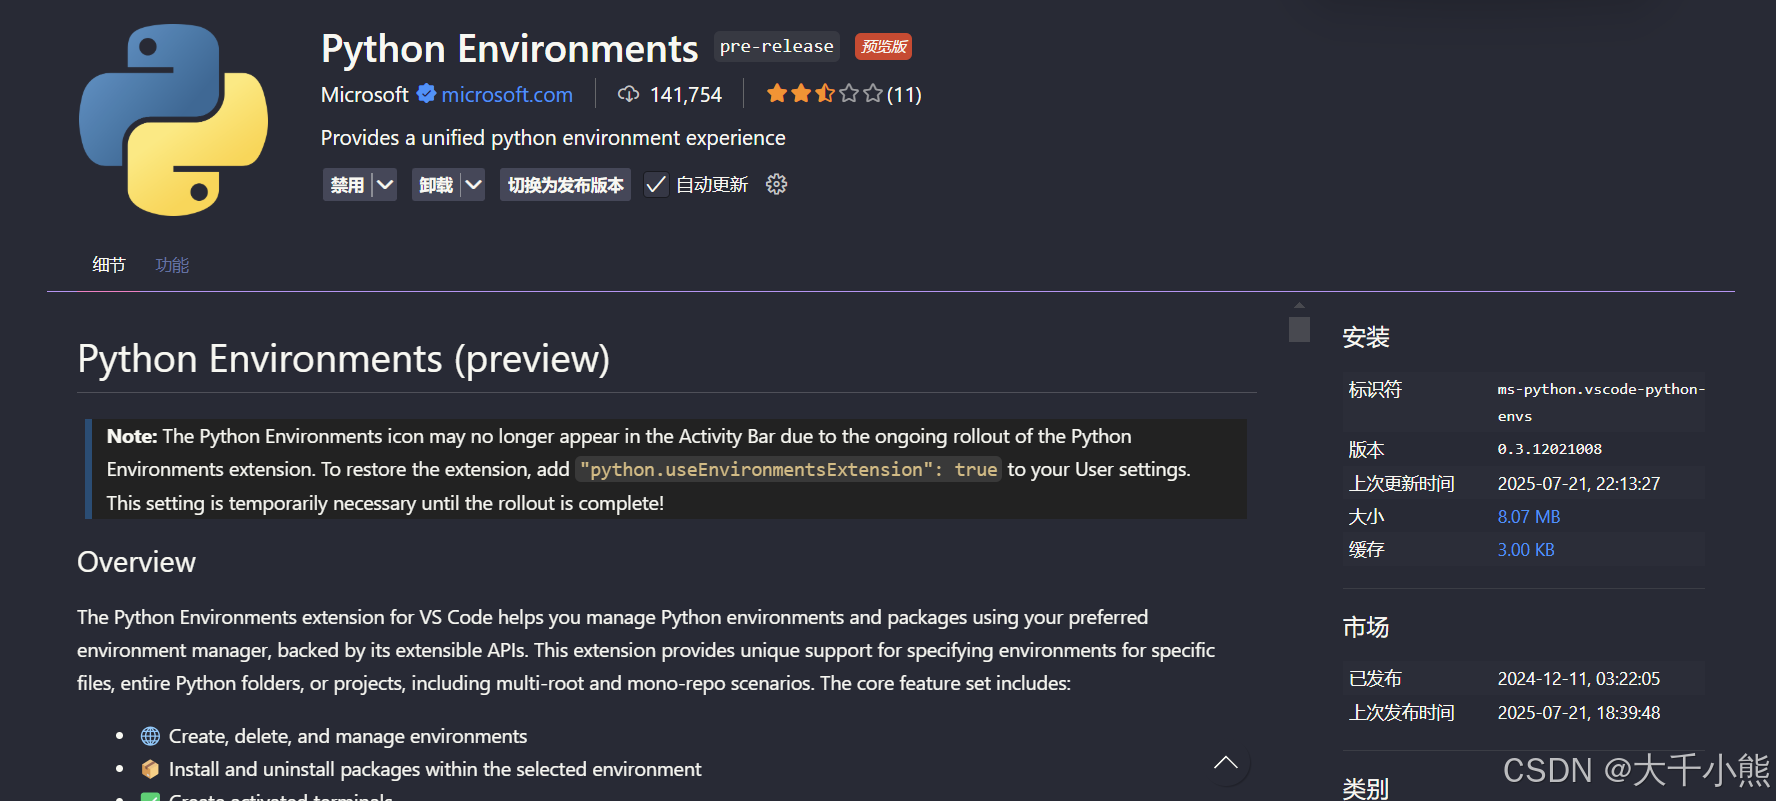Click the 市场 marketplace section heading
This screenshot has height=801, width=1776.
coord(1366,627)
